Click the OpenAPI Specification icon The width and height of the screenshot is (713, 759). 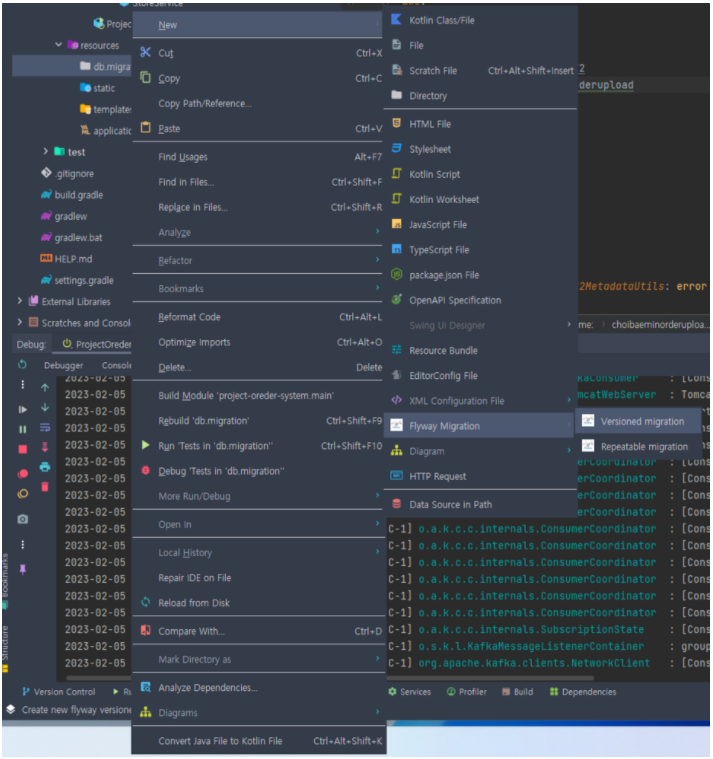(x=396, y=300)
